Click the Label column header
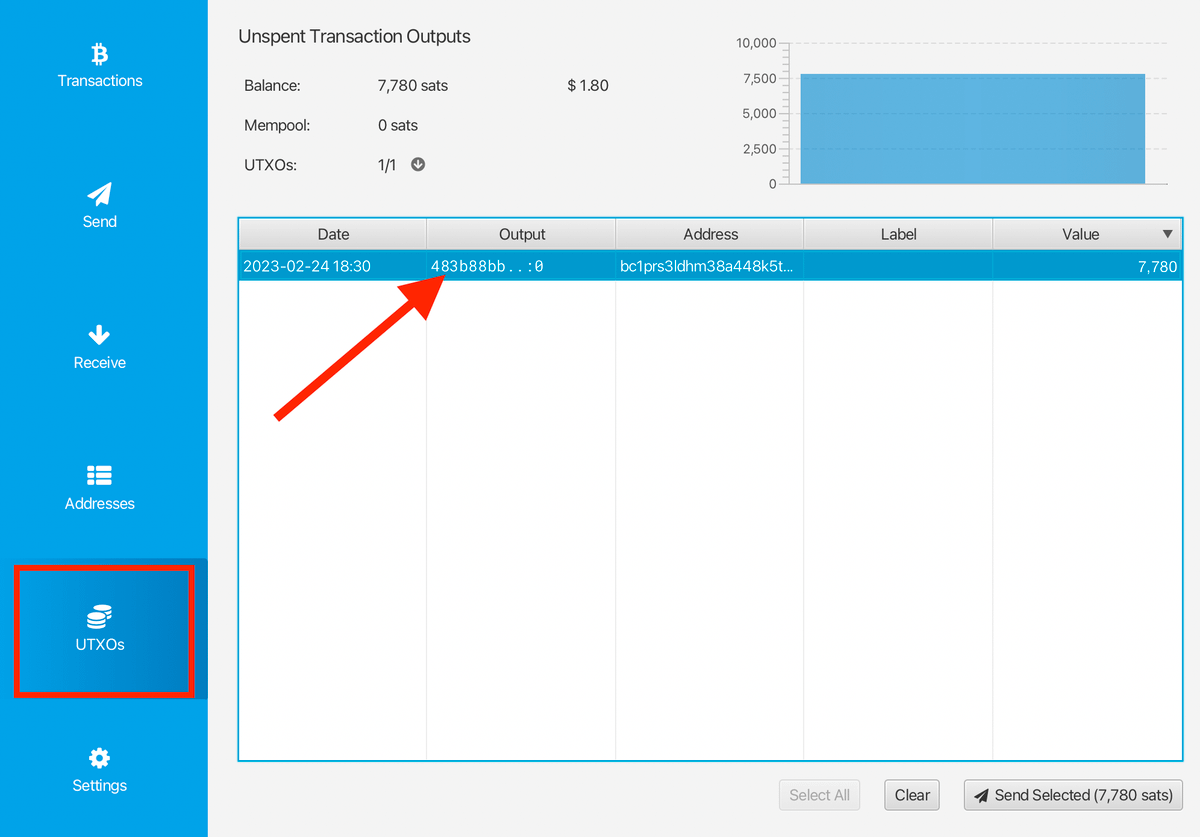This screenshot has width=1200, height=837. [x=898, y=234]
